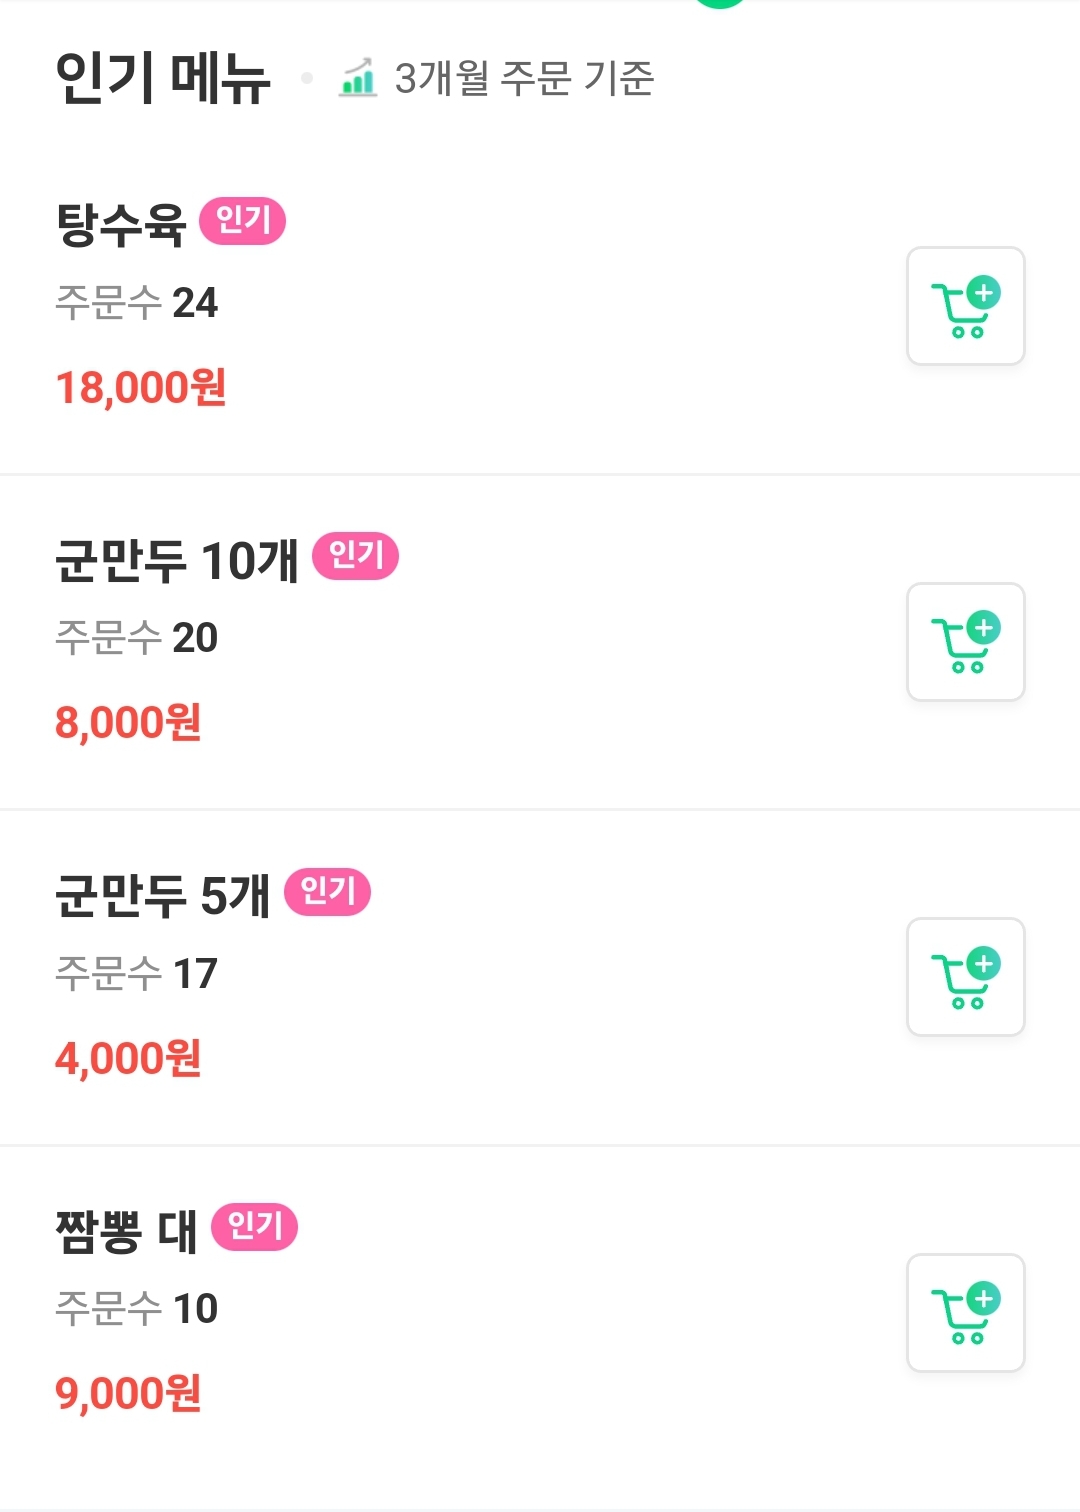Tap the 인기 메뉴 section heading
Viewport: 1080px width, 1512px height.
163,78
